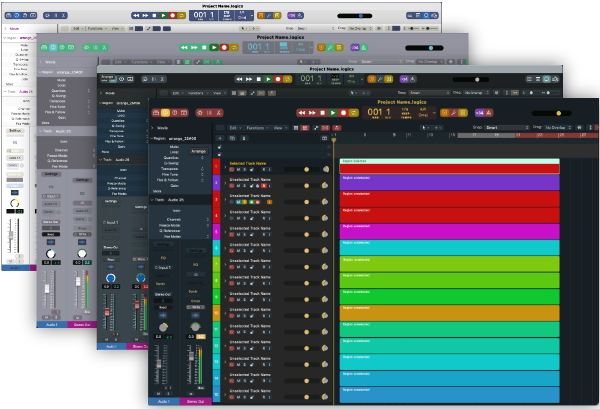Open Edit menu in the third dark window
Viewport: 600px width, 409px height.
click(176, 93)
